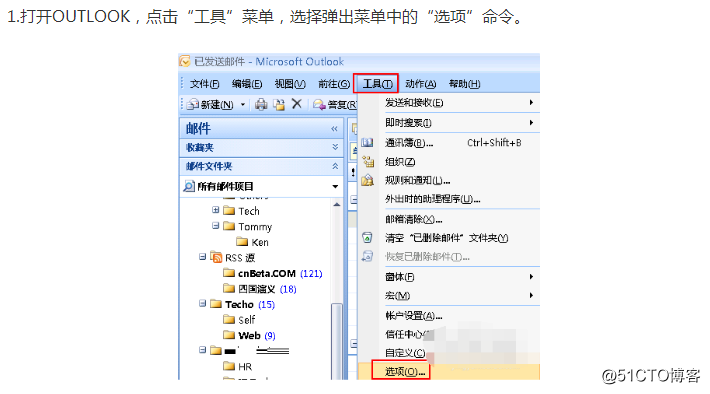
Task: Open the 动作(A) menu
Action: [x=421, y=84]
